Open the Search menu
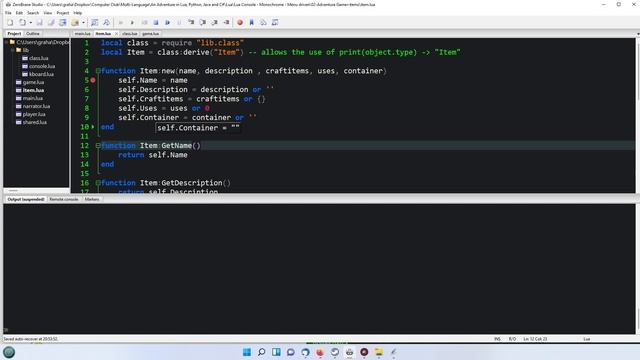 33,13
